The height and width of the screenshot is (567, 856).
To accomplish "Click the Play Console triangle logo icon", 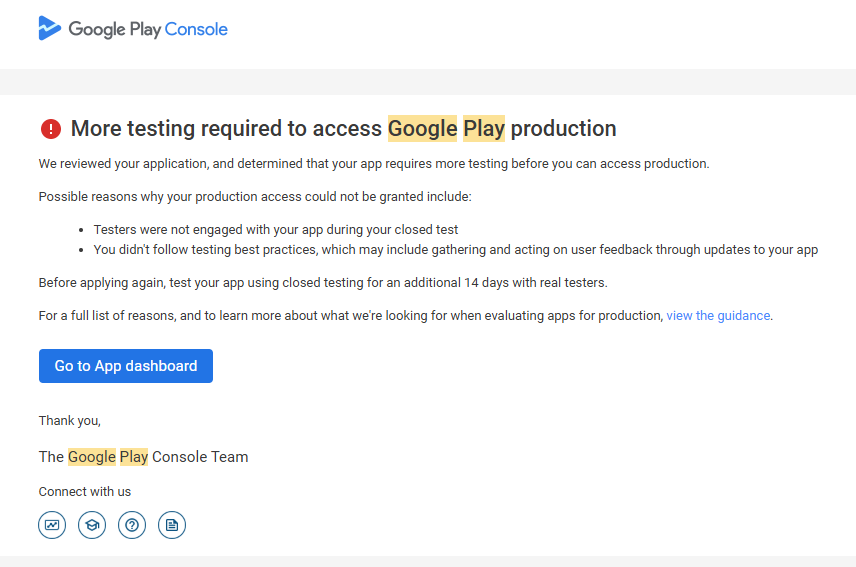I will pyautogui.click(x=50, y=28).
